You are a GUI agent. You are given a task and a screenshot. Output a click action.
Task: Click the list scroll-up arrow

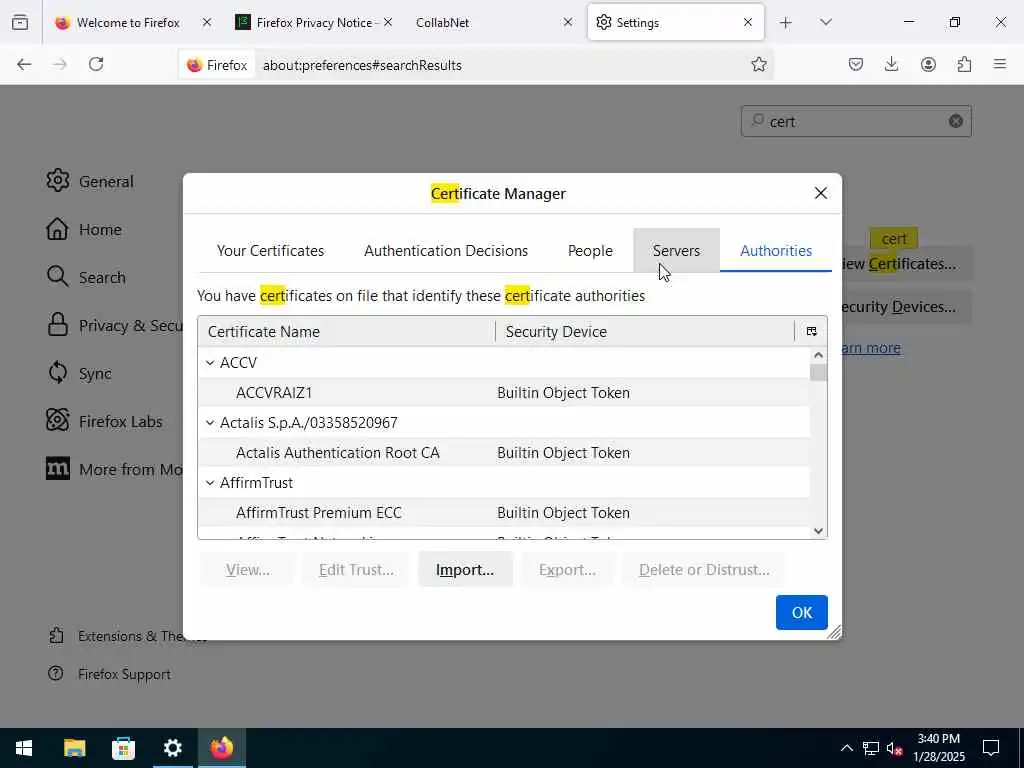(x=818, y=355)
